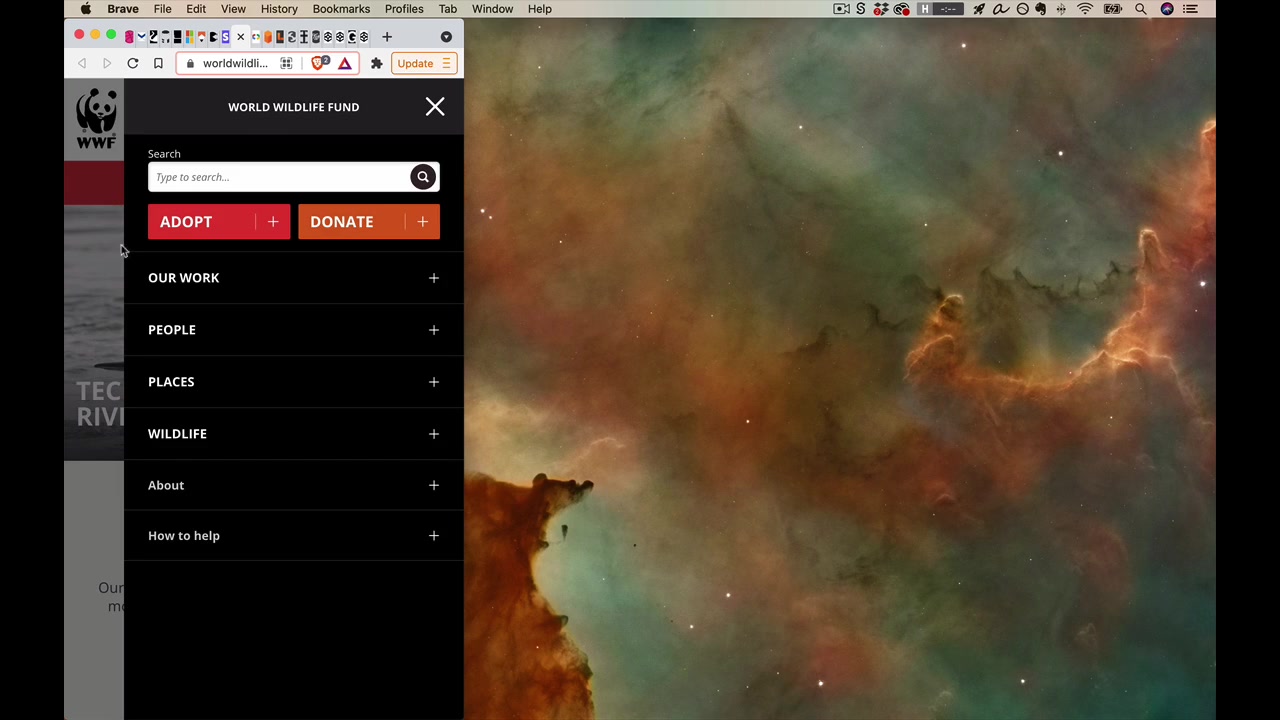
Task: Expand the PLACES section
Action: click(x=294, y=382)
